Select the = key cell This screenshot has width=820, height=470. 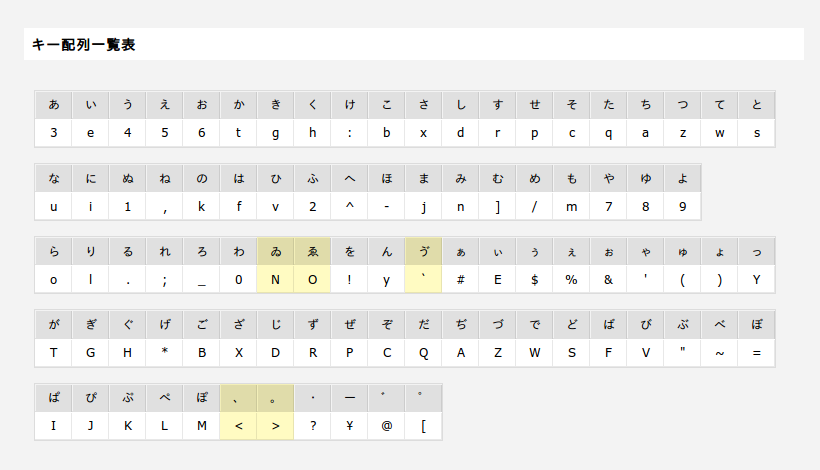[757, 352]
